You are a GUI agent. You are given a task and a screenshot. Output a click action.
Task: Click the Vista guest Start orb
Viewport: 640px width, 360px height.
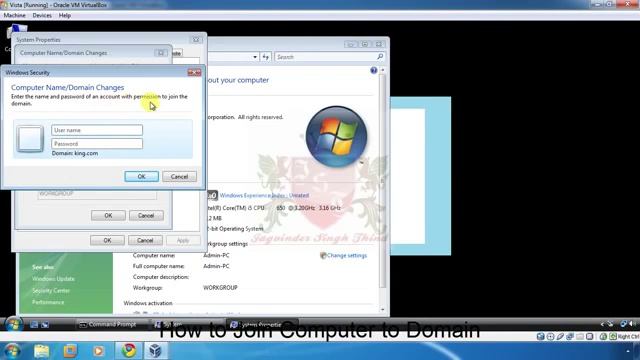[x=14, y=324]
